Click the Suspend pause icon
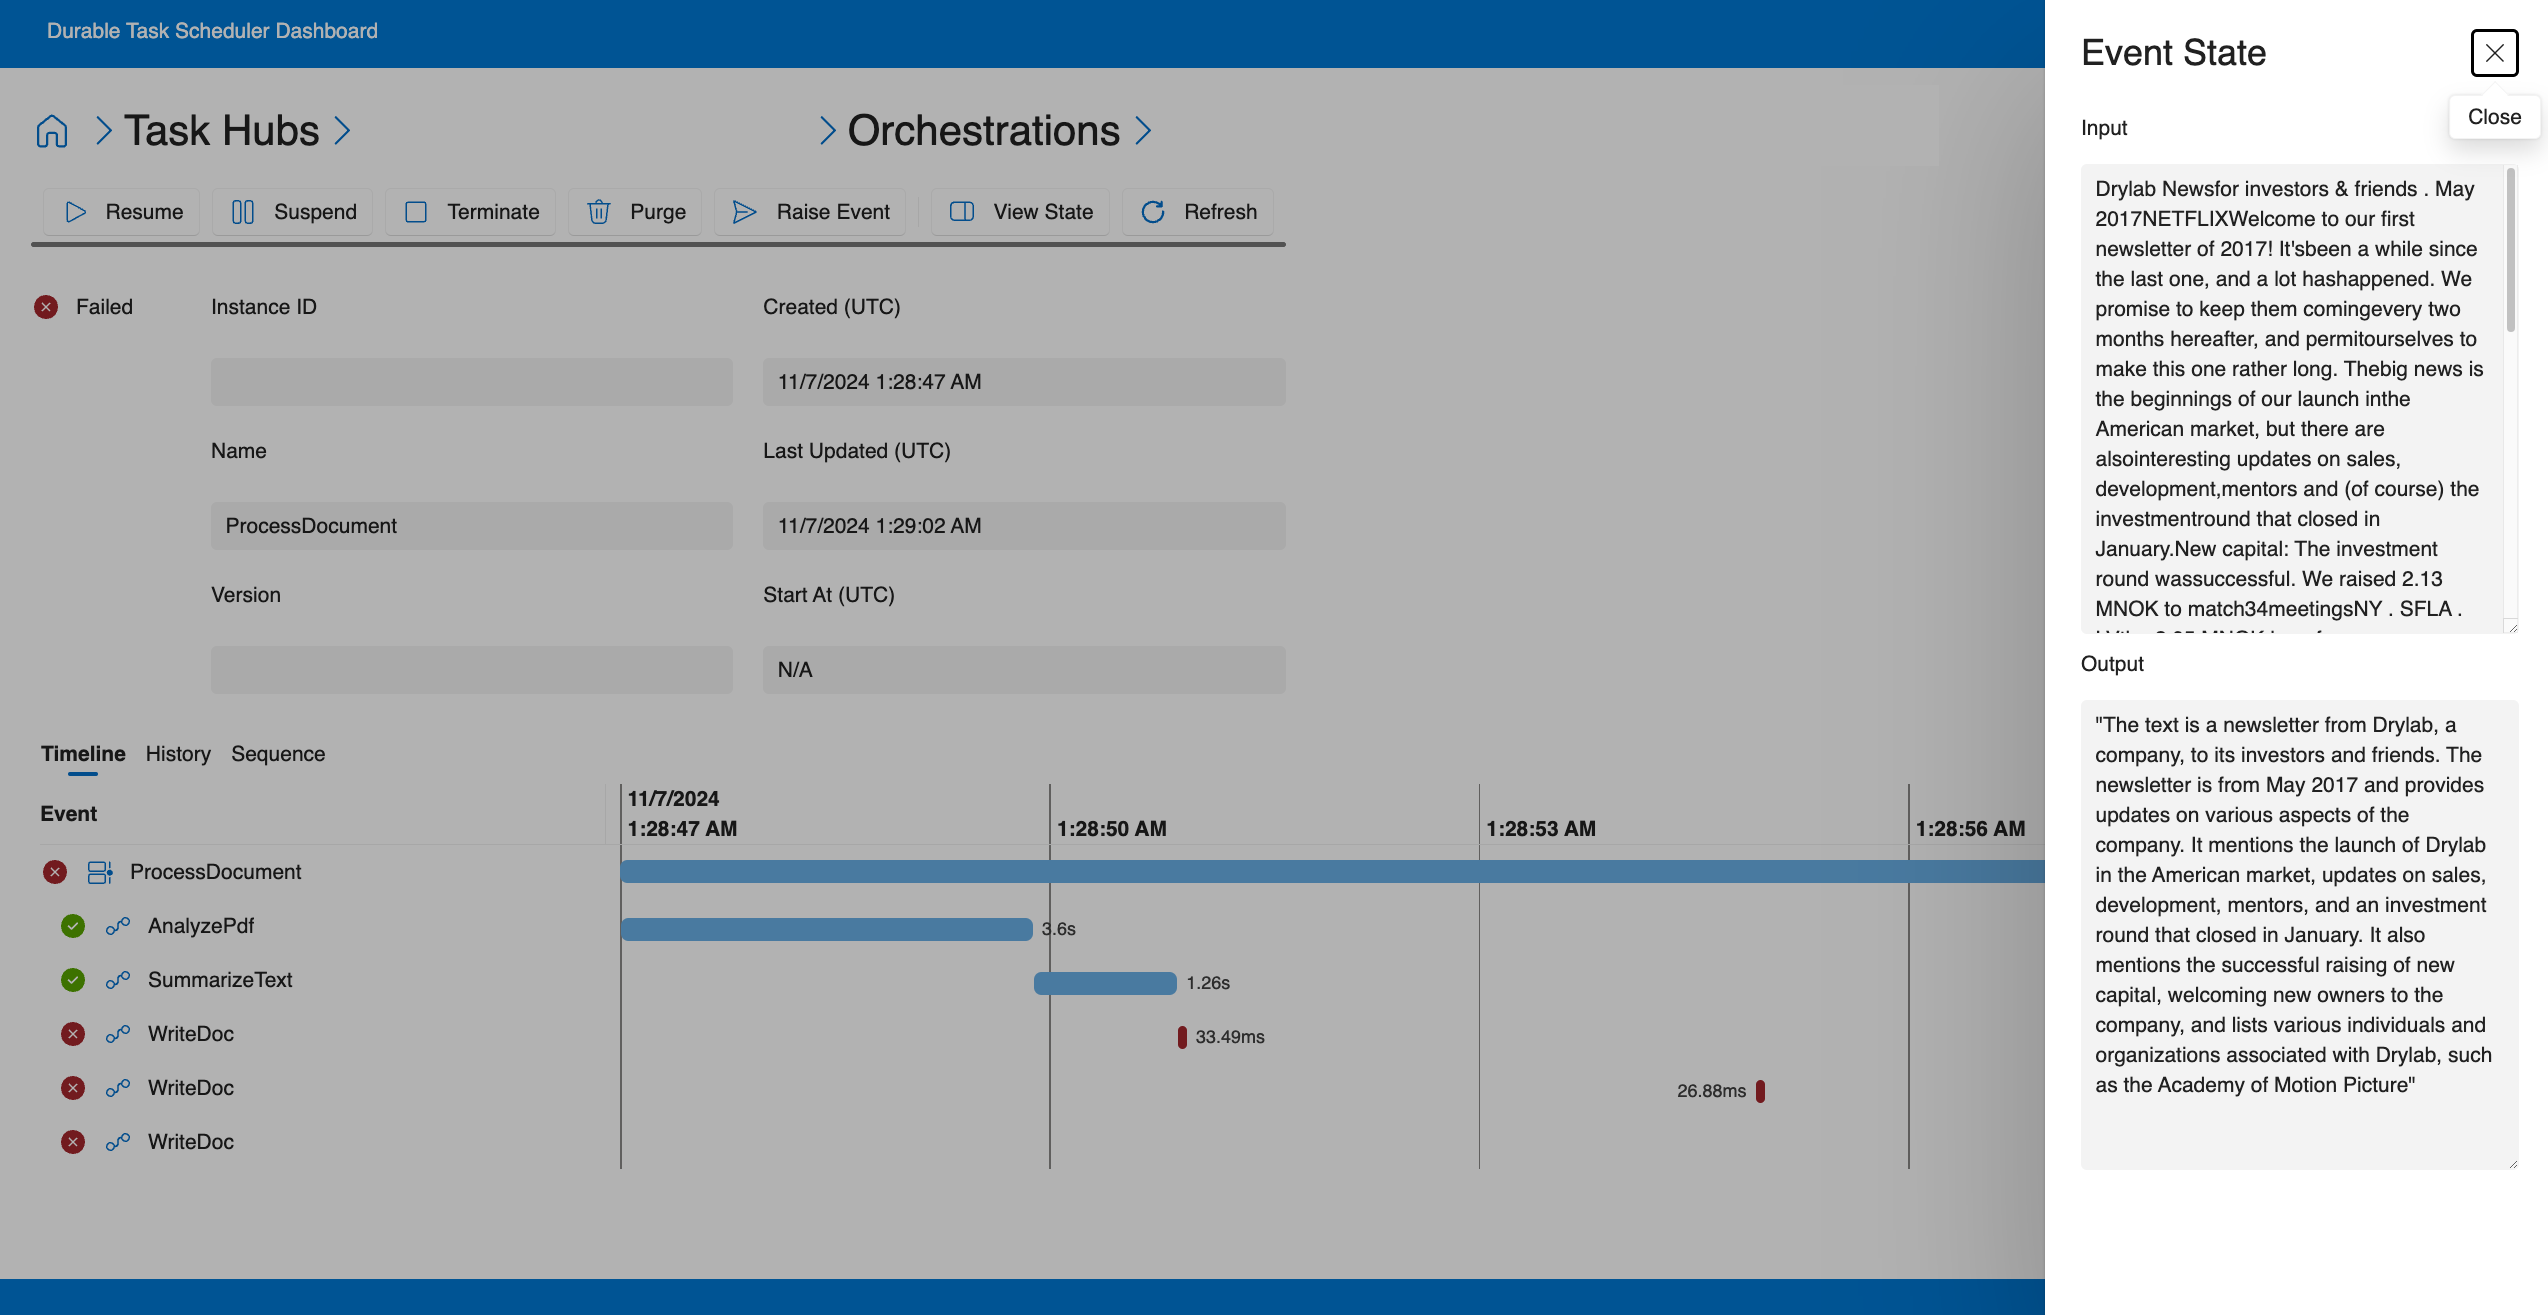Viewport: 2548px width, 1315px height. coord(243,211)
